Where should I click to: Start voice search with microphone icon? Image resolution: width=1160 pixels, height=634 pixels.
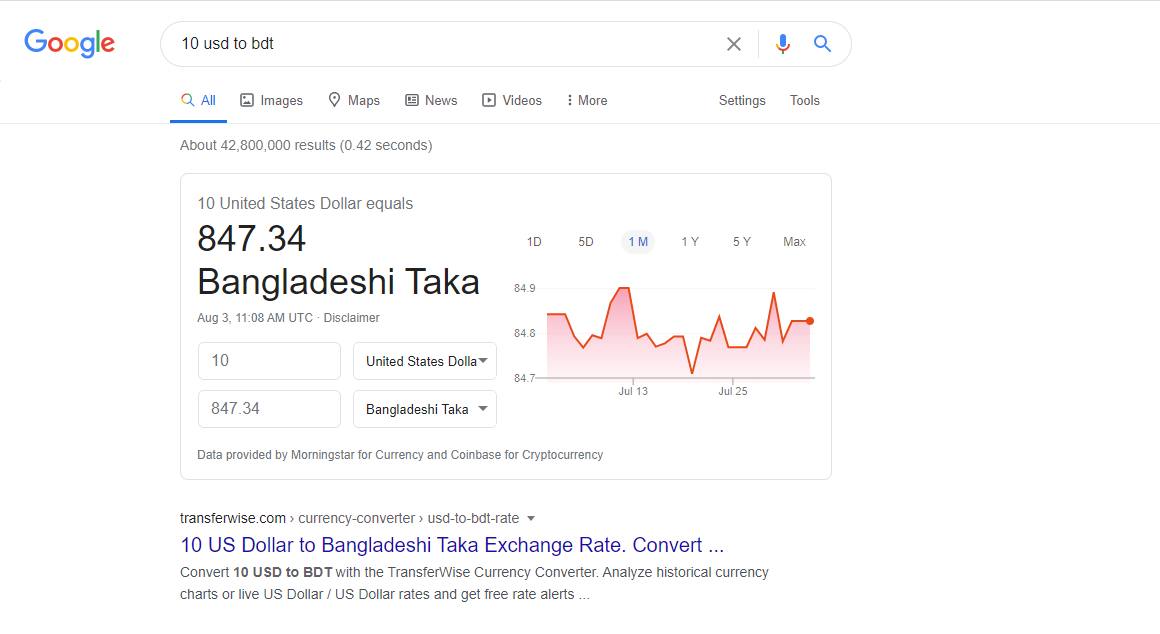tap(783, 44)
